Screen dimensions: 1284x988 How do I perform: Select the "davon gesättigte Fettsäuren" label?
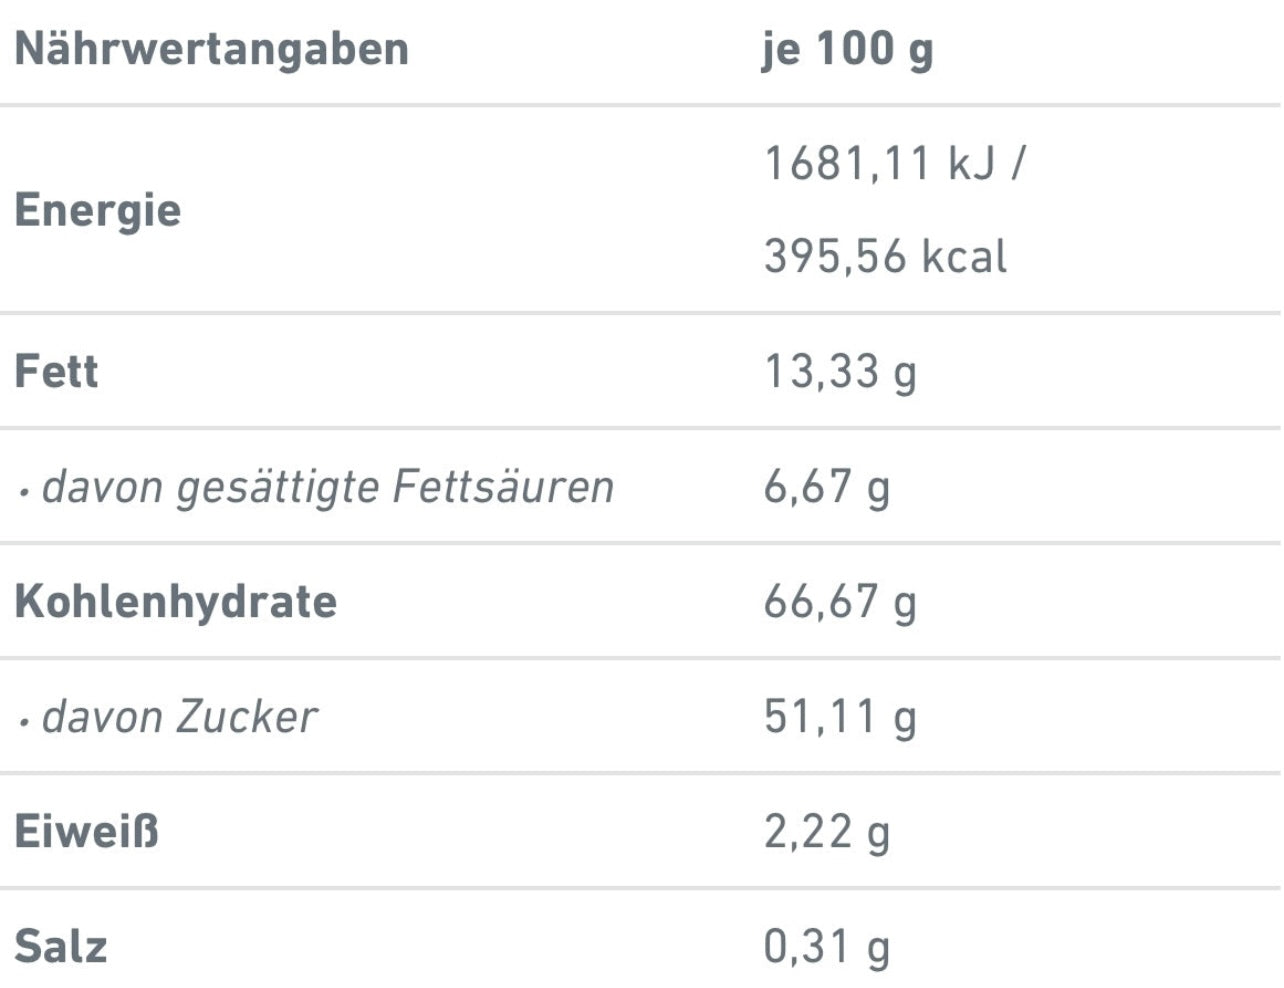328,487
